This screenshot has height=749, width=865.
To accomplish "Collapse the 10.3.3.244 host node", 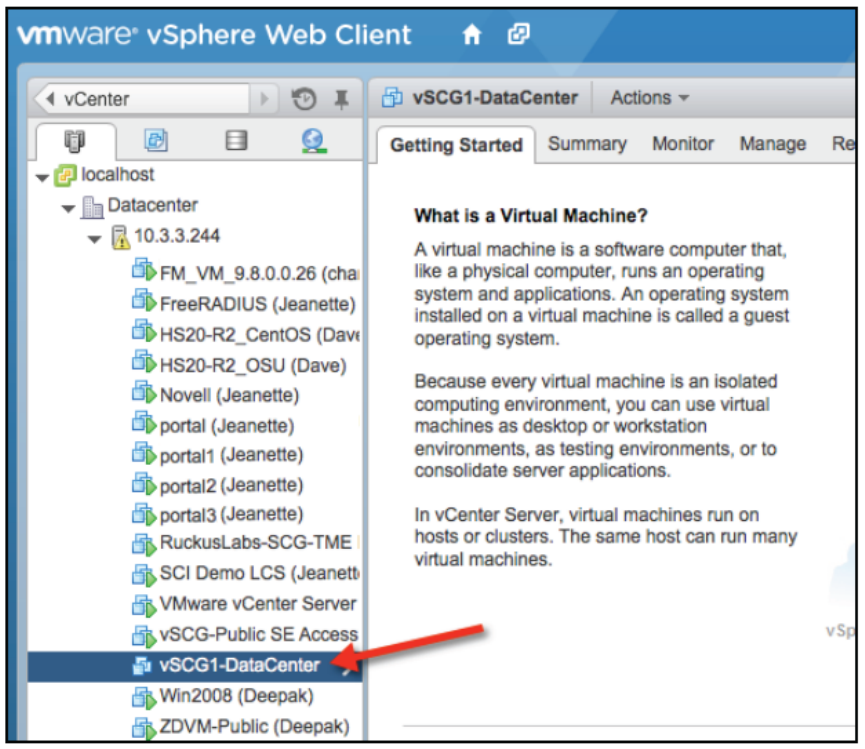I will (95, 239).
